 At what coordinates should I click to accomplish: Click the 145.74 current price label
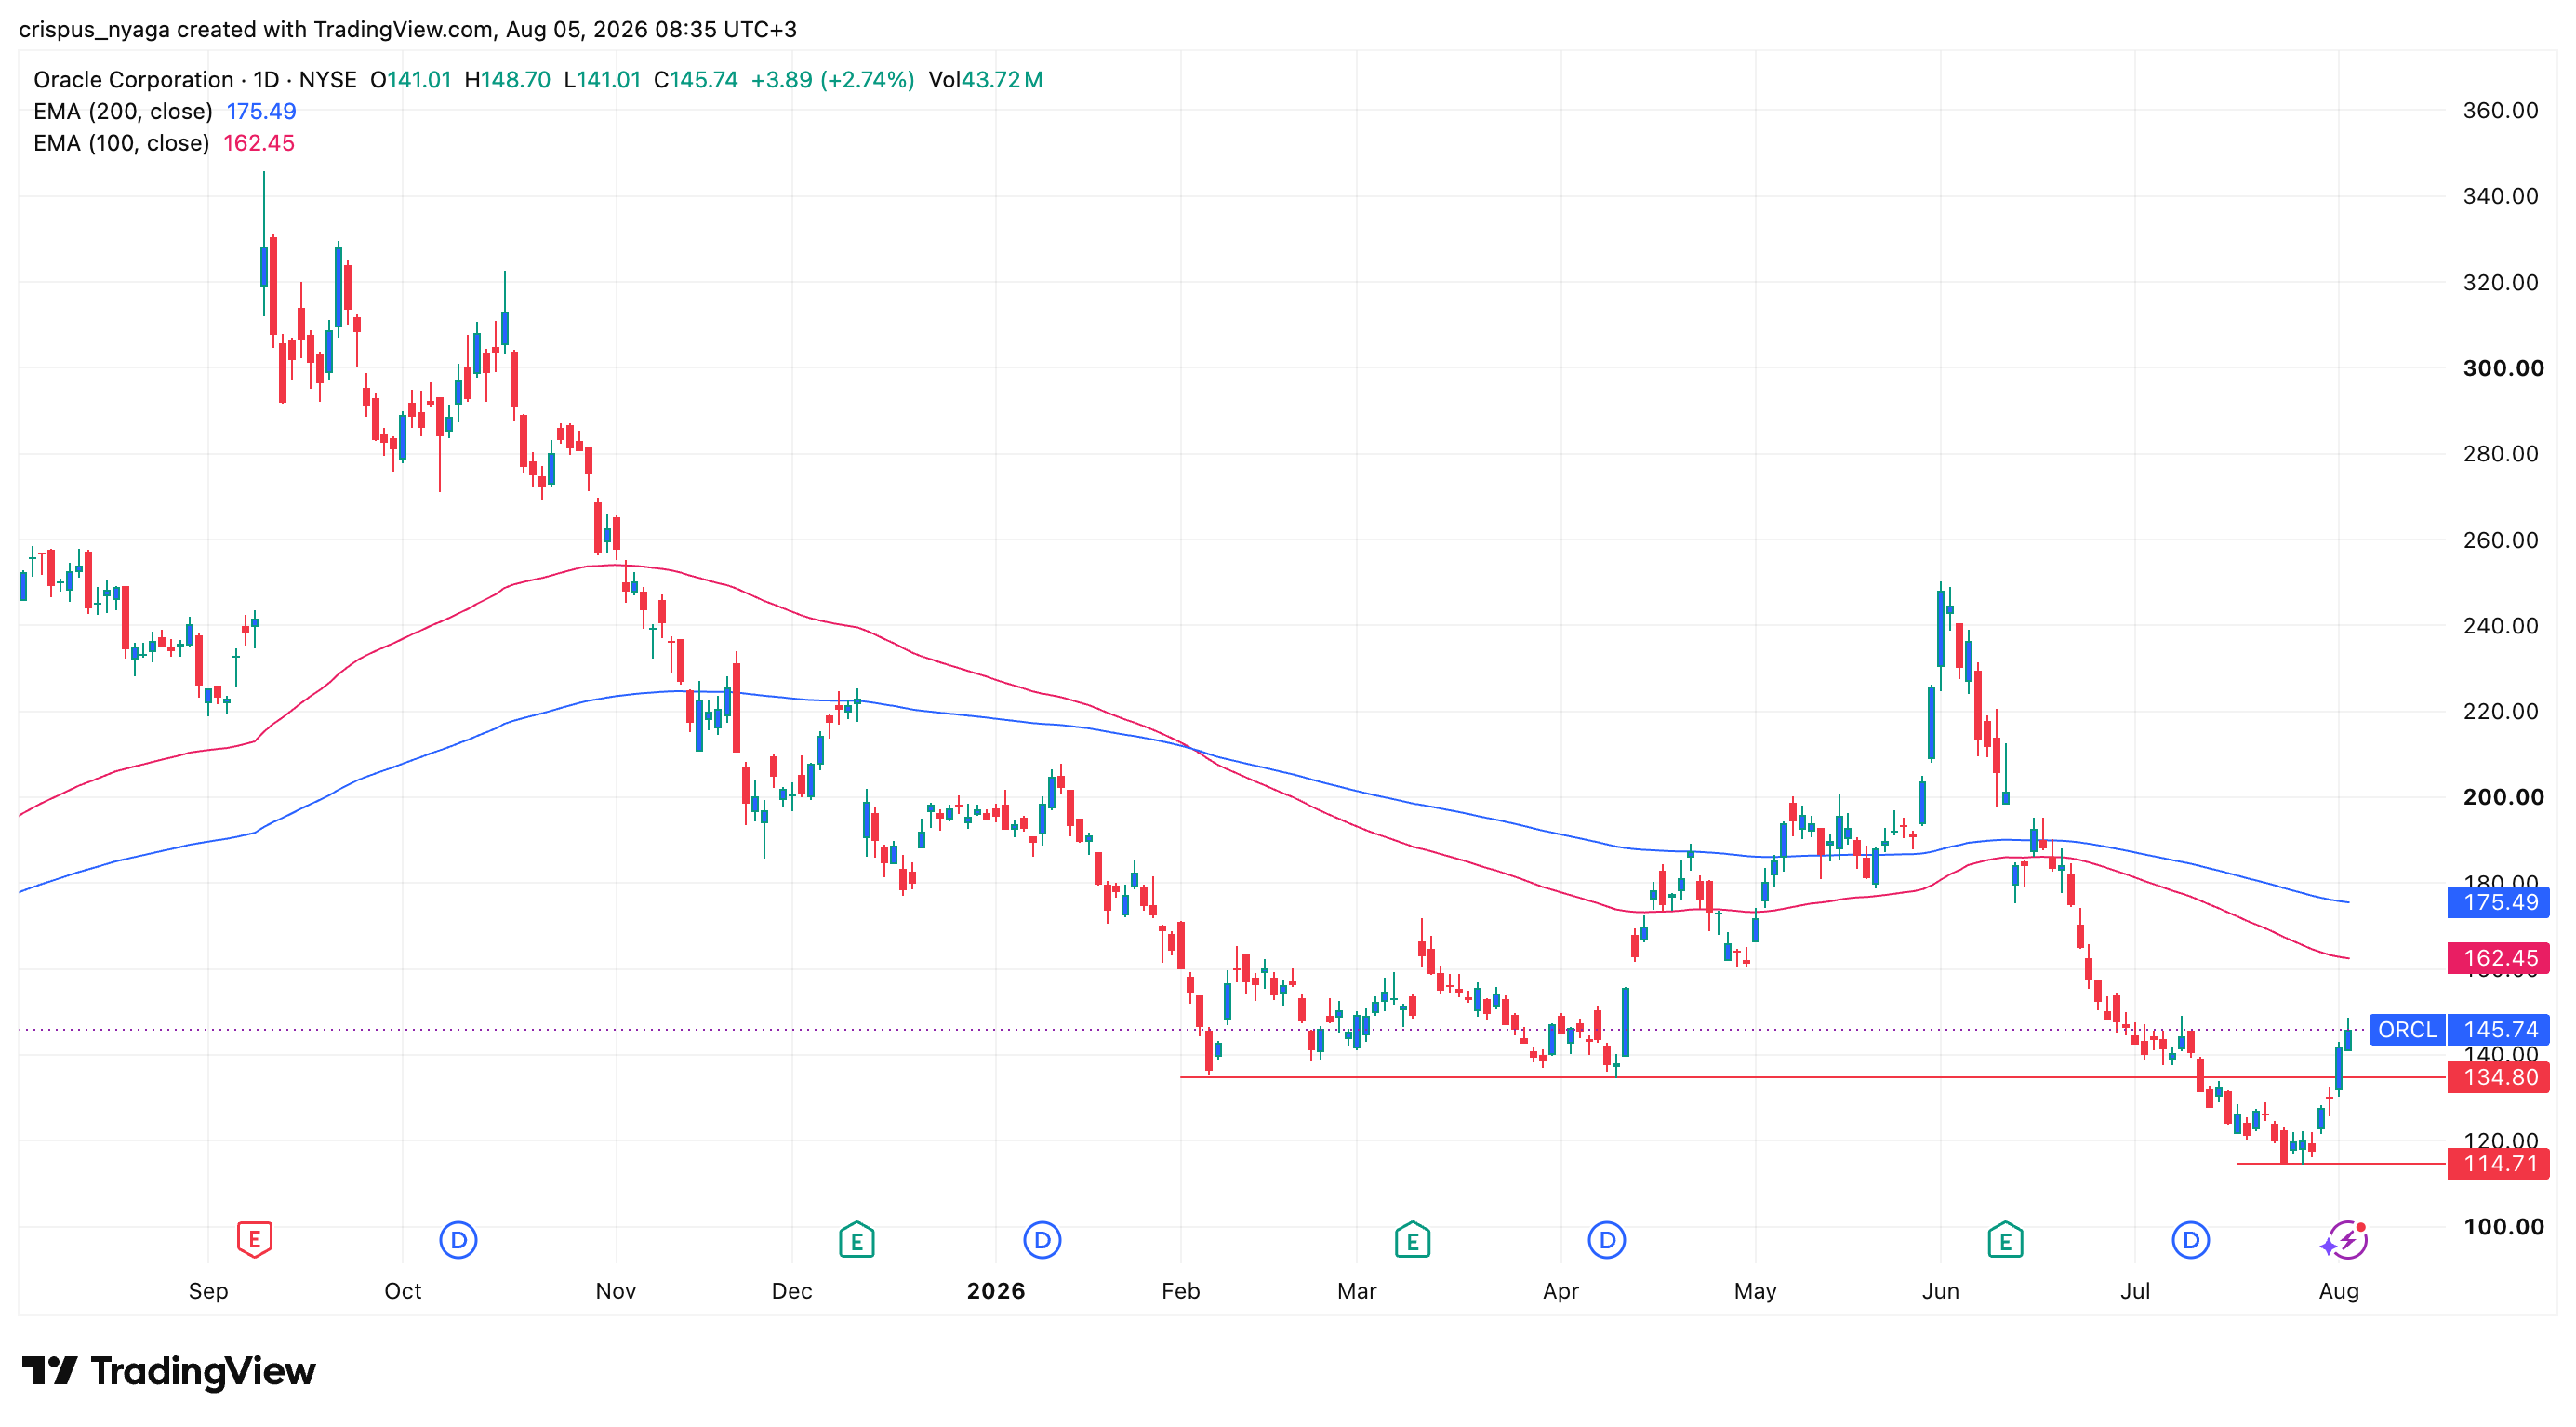pos(2499,1029)
